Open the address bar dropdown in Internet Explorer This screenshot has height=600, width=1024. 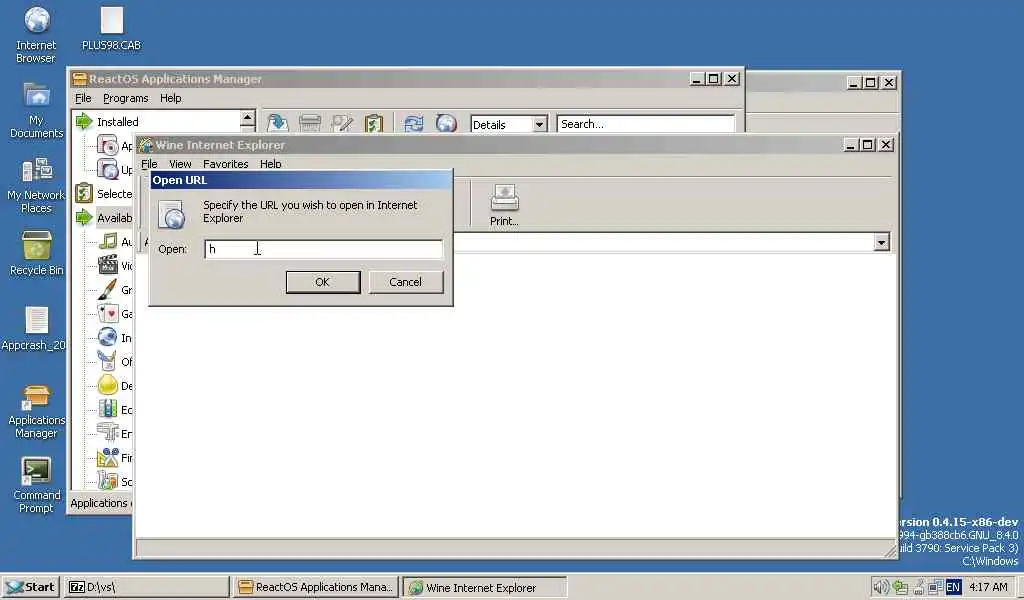[x=881, y=243]
